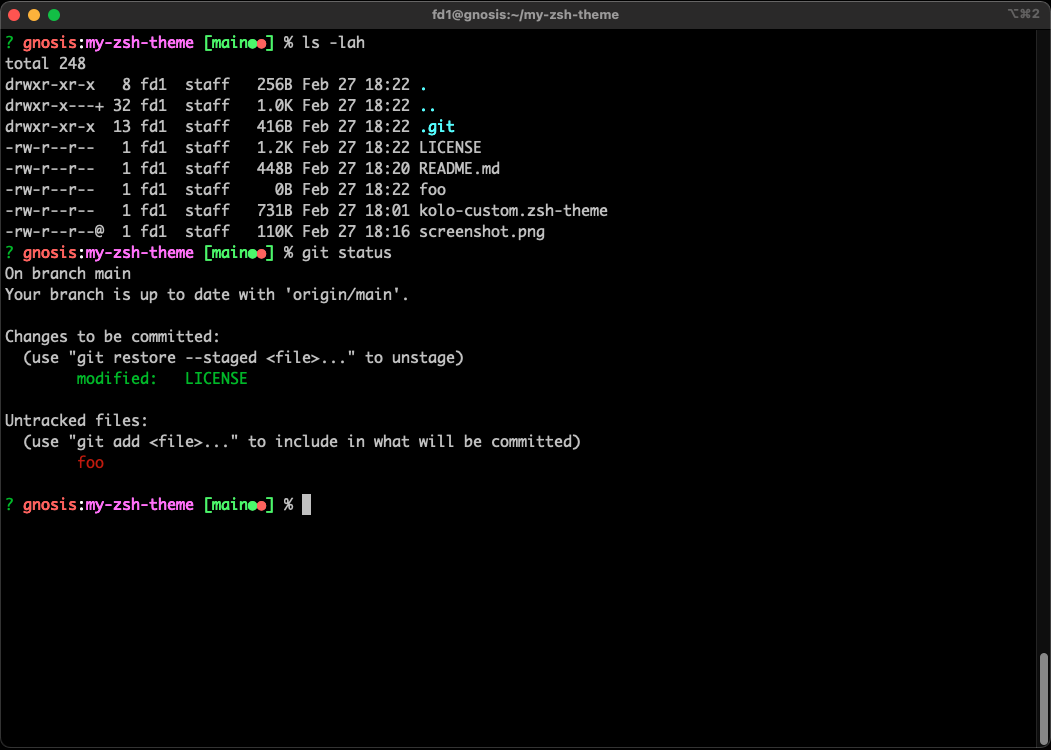The image size is (1051, 750).
Task: Click the yellow minimize window button
Action: click(34, 15)
